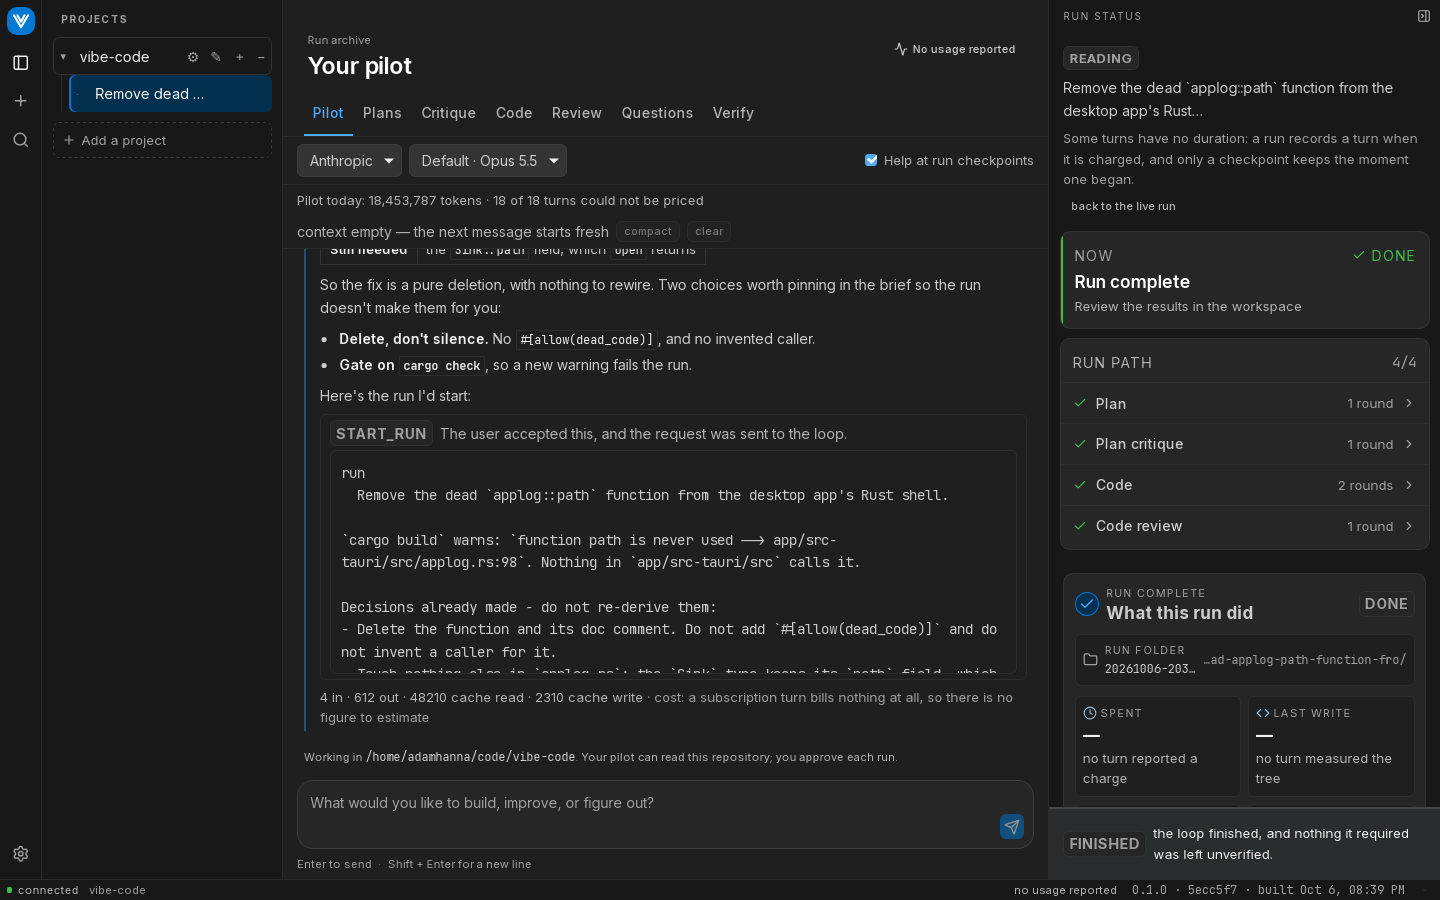The width and height of the screenshot is (1440, 900).
Task: Select the Pilot tab
Action: (328, 113)
